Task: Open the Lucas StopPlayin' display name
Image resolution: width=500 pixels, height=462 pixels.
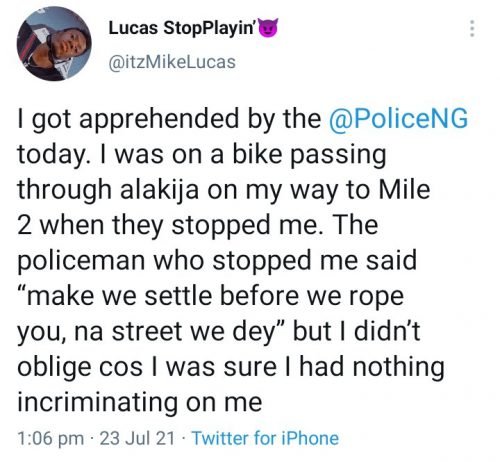Action: tap(183, 28)
